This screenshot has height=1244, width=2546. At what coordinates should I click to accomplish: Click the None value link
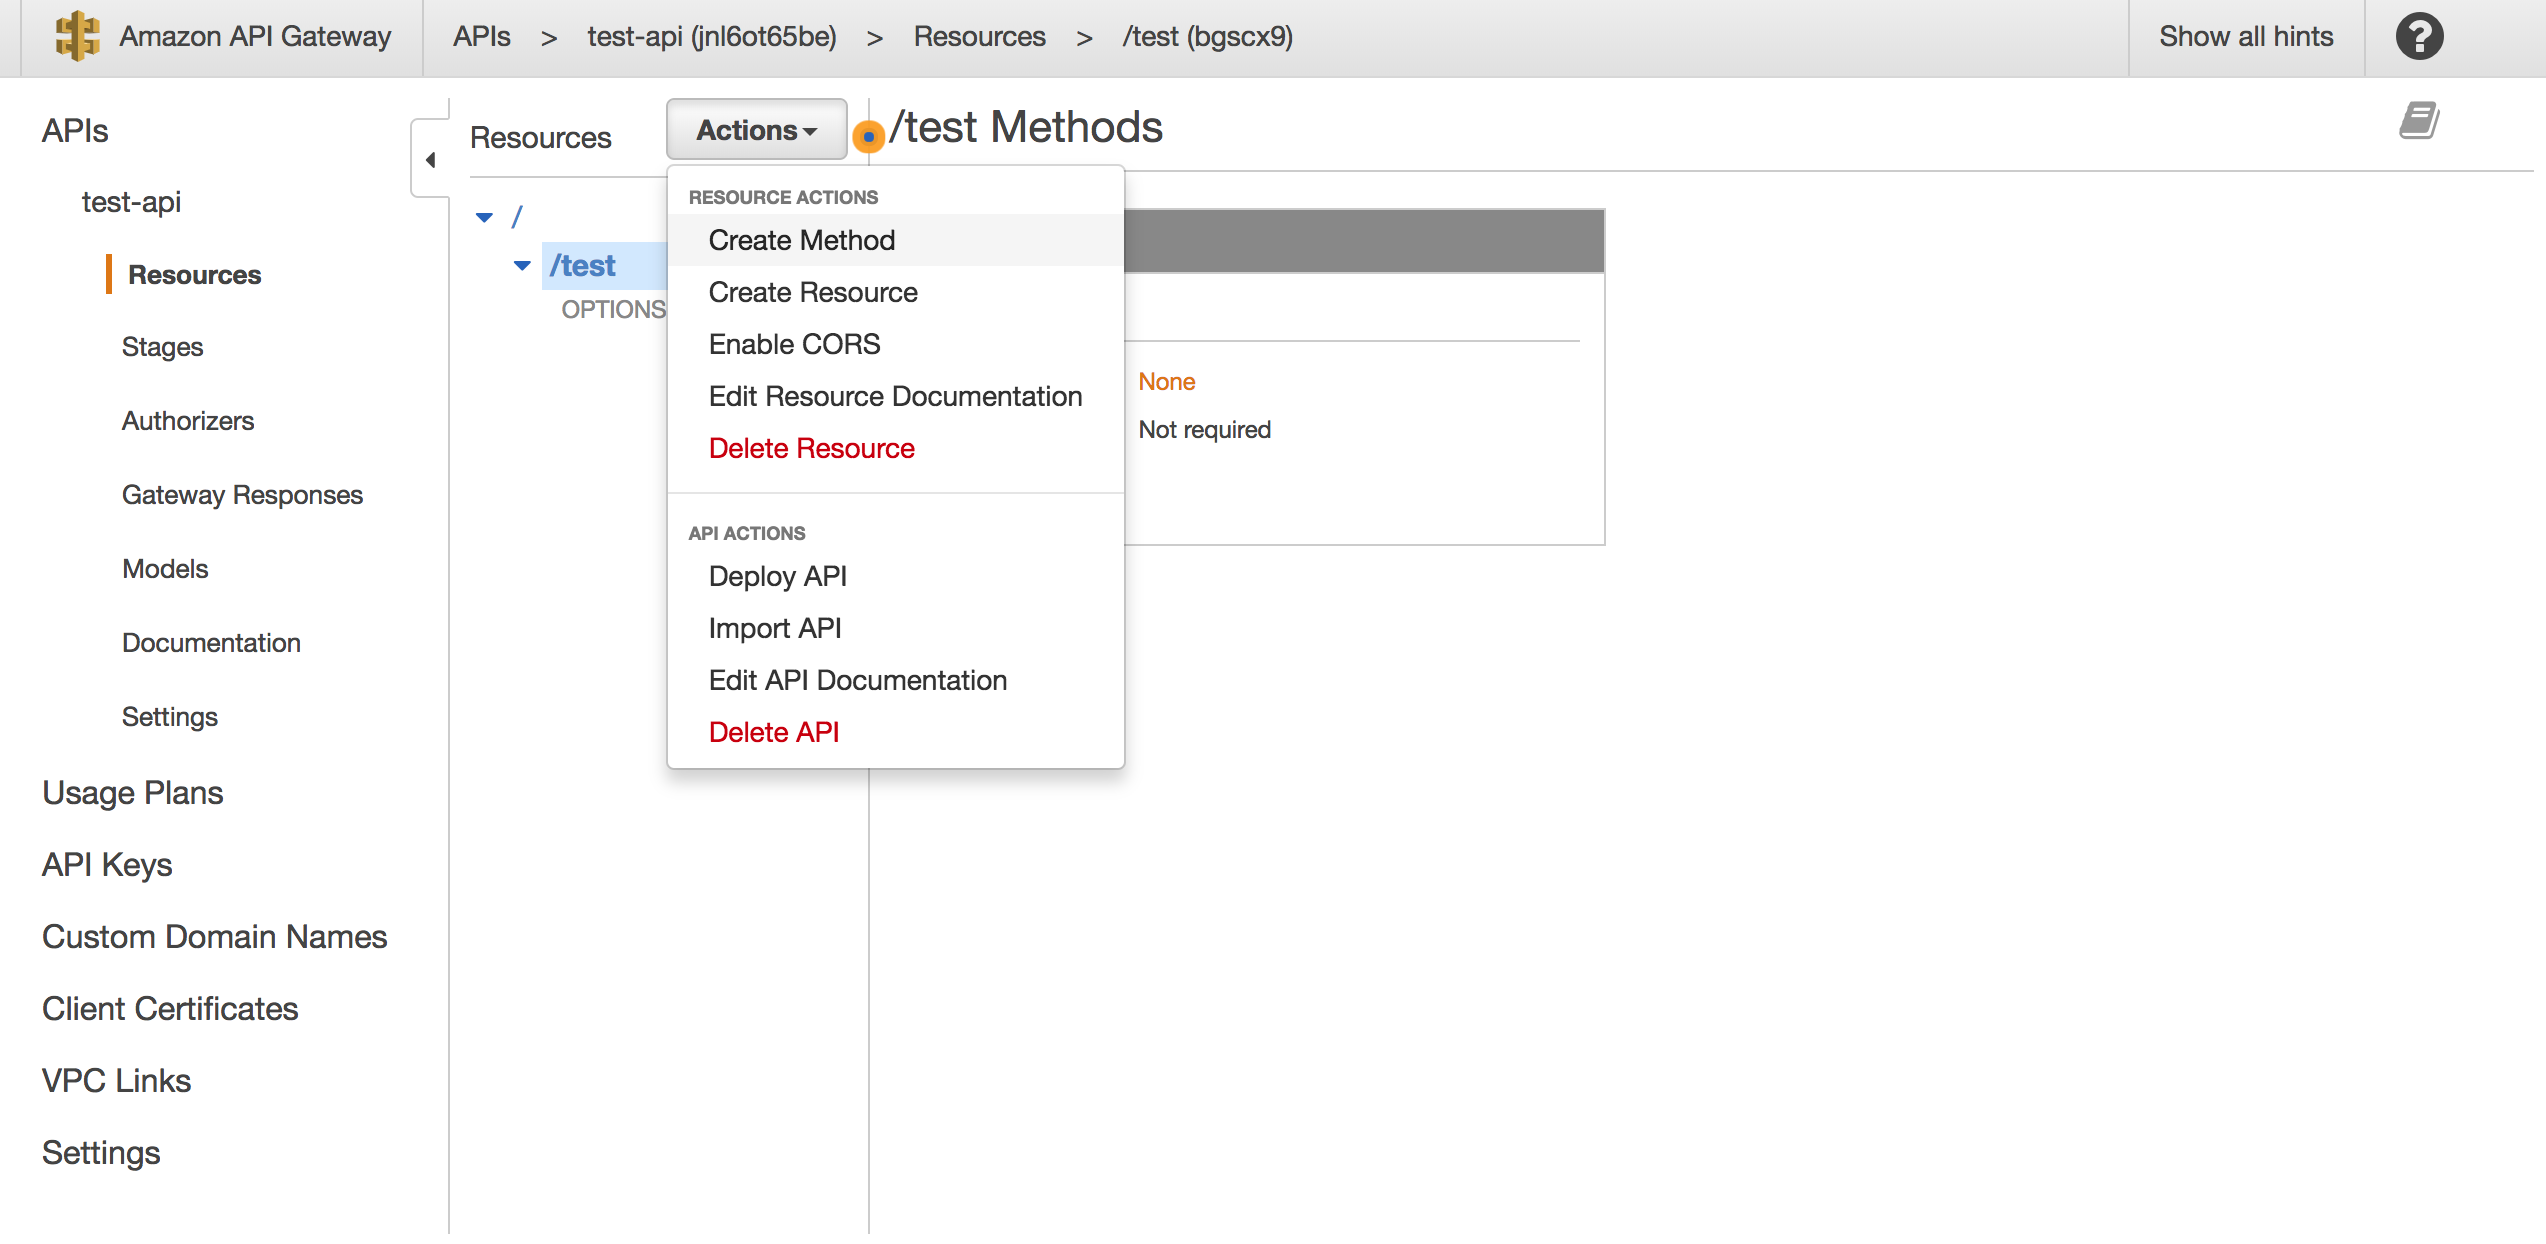[1166, 381]
